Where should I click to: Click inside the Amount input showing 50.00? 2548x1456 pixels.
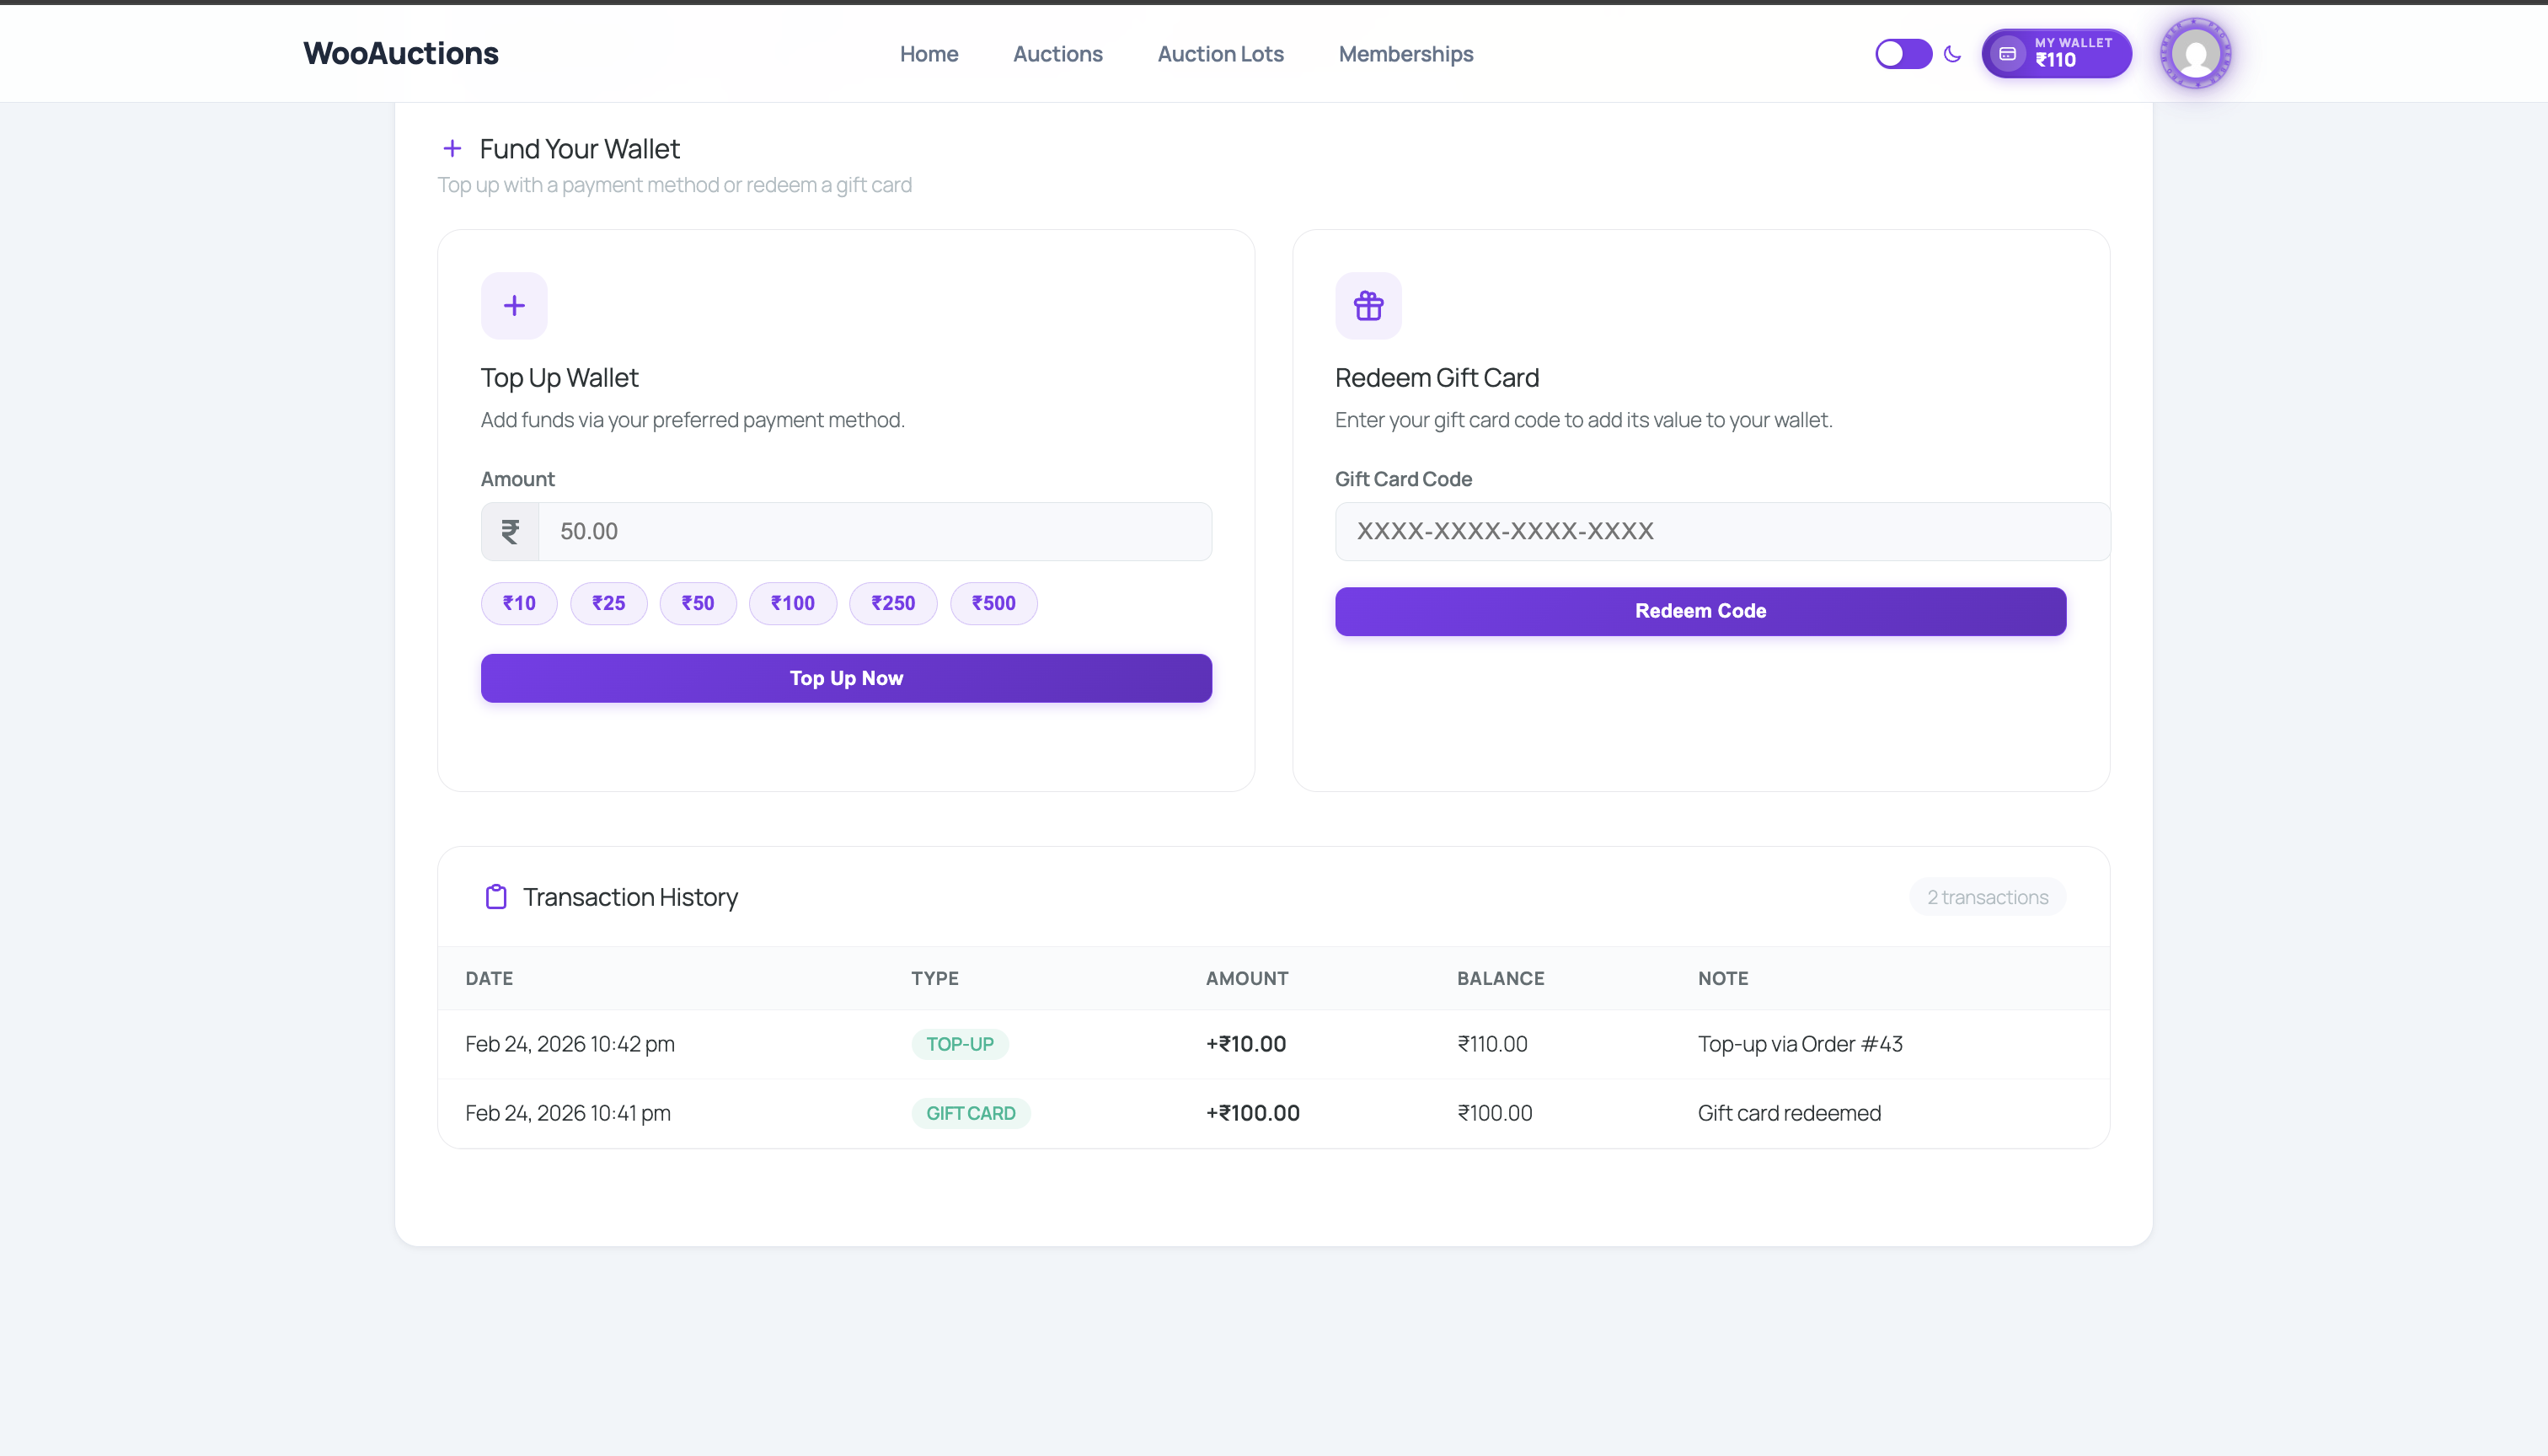875,531
